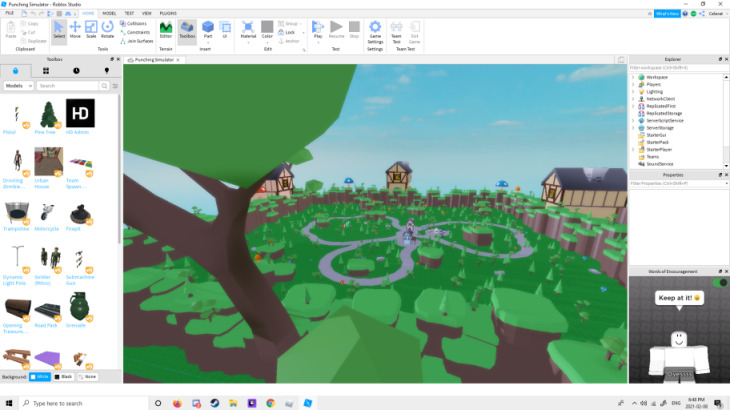Select Black toolbox background

pos(63,376)
